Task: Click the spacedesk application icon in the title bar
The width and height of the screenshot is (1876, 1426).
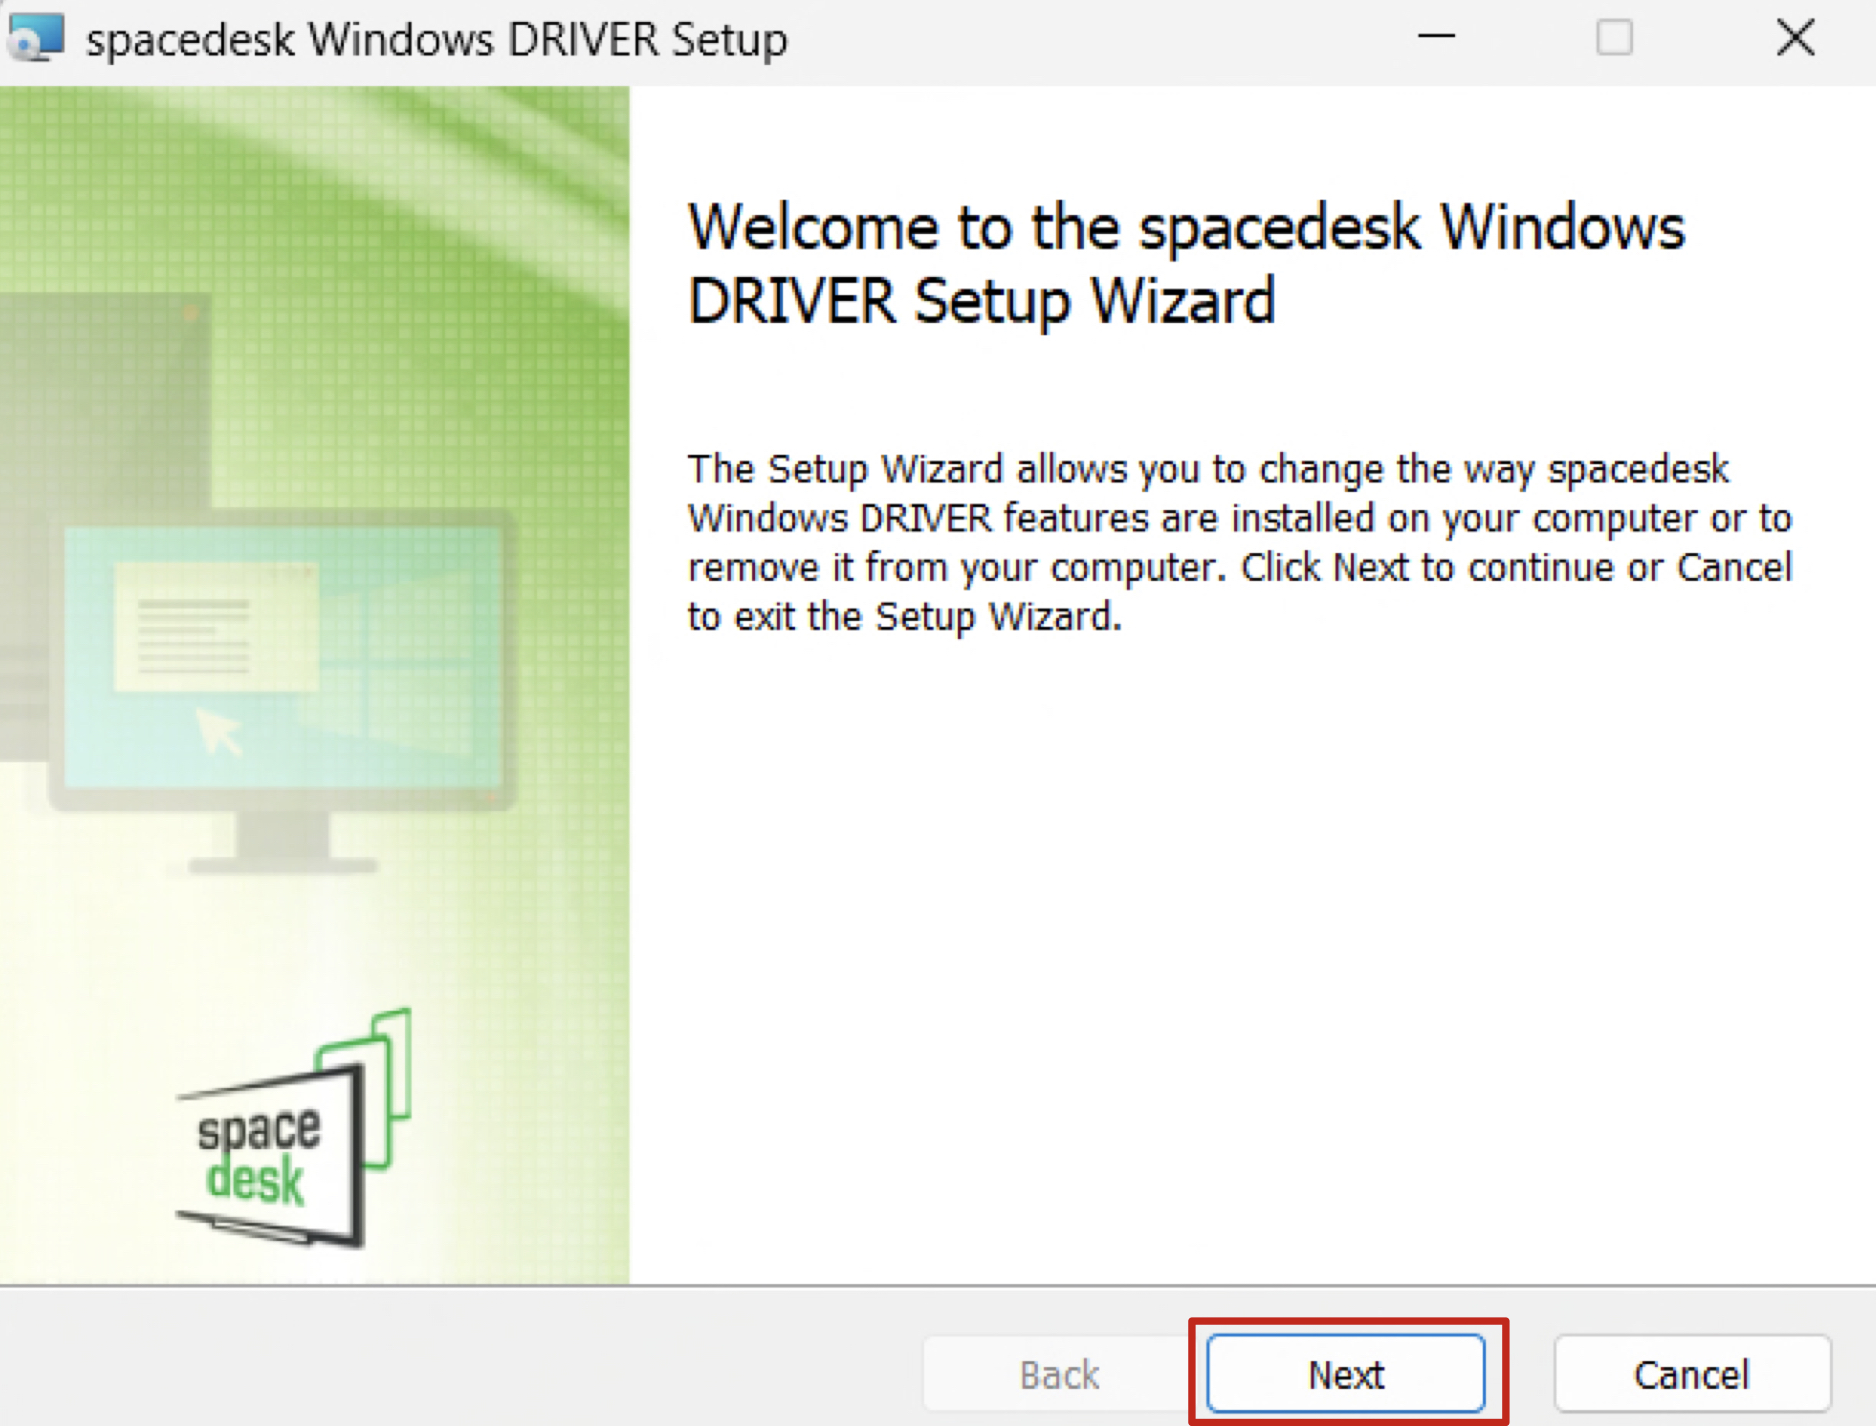Action: (33, 38)
